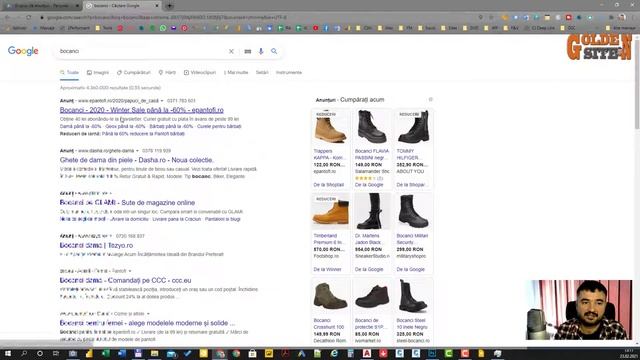Select the Toate results tab
The width and height of the screenshot is (640, 360).
click(x=69, y=73)
